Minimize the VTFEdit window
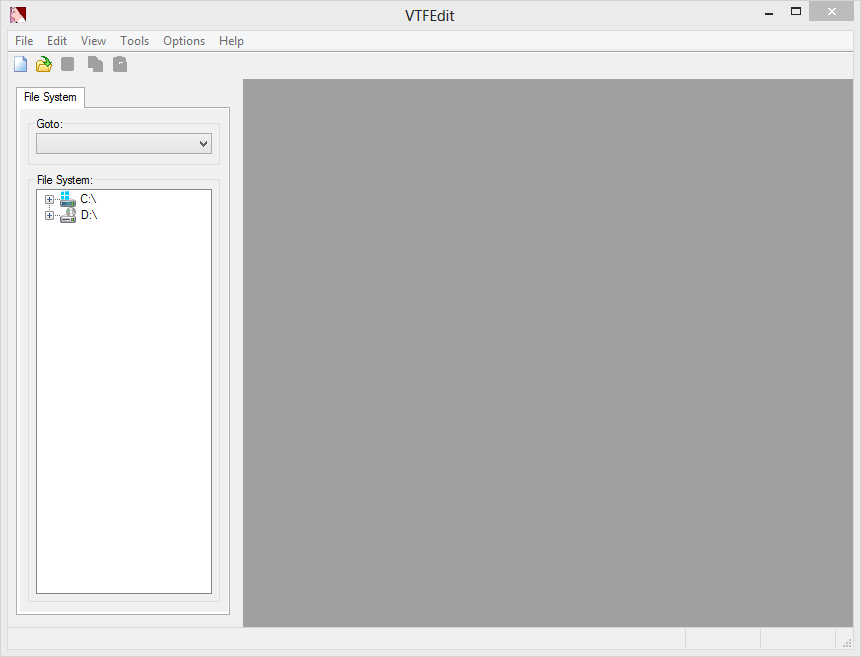 769,12
